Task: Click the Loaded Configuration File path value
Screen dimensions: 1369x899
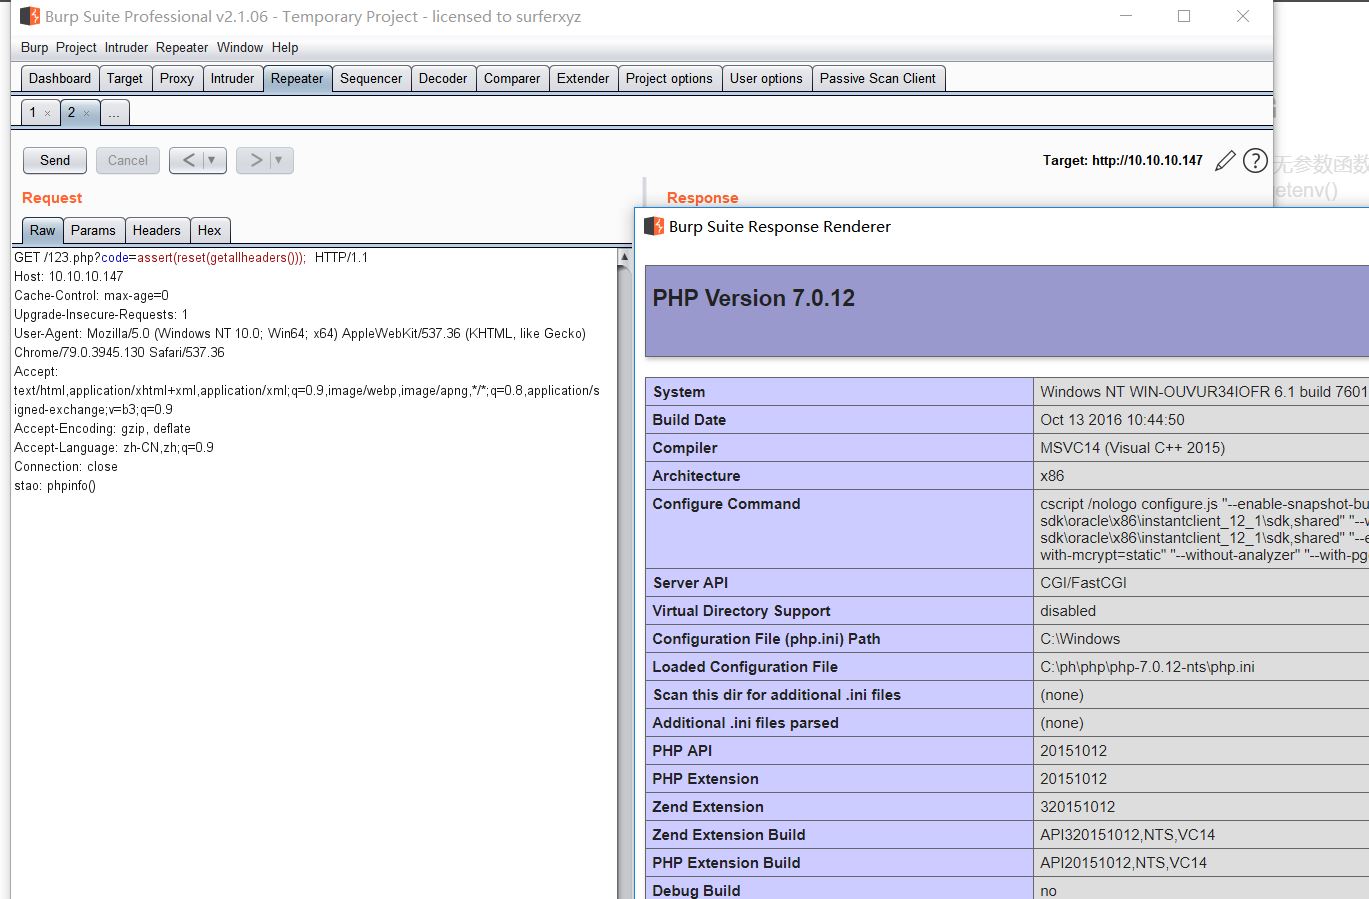Action: 1147,667
